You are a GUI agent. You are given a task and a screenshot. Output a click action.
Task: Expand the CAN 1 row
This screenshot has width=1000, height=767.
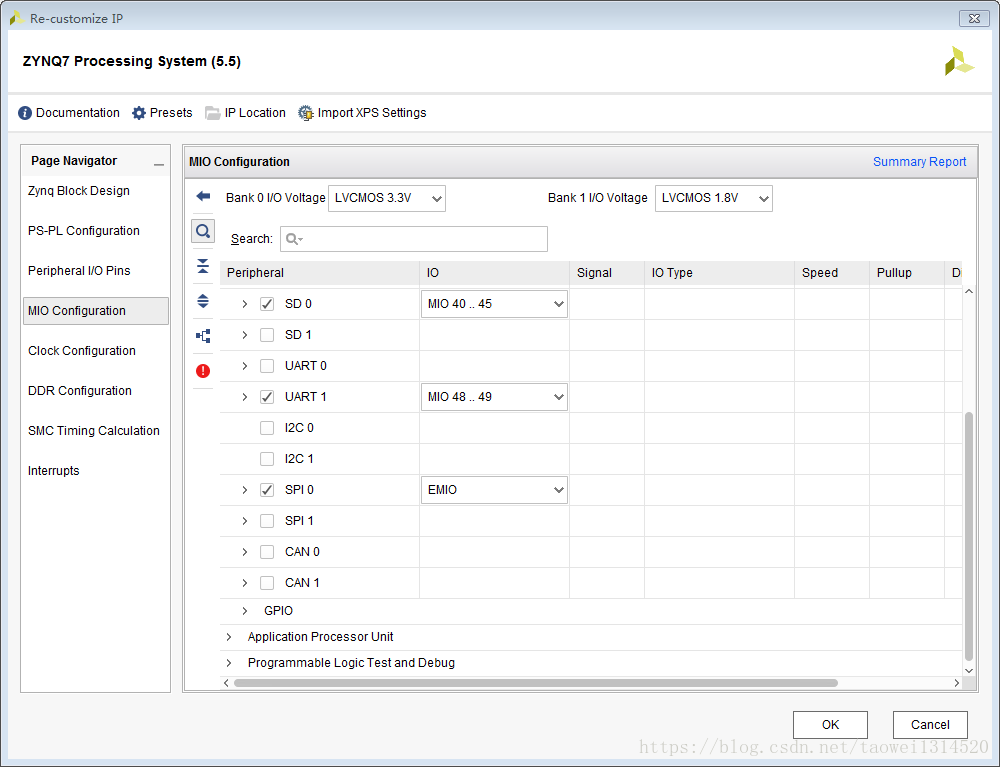click(244, 583)
